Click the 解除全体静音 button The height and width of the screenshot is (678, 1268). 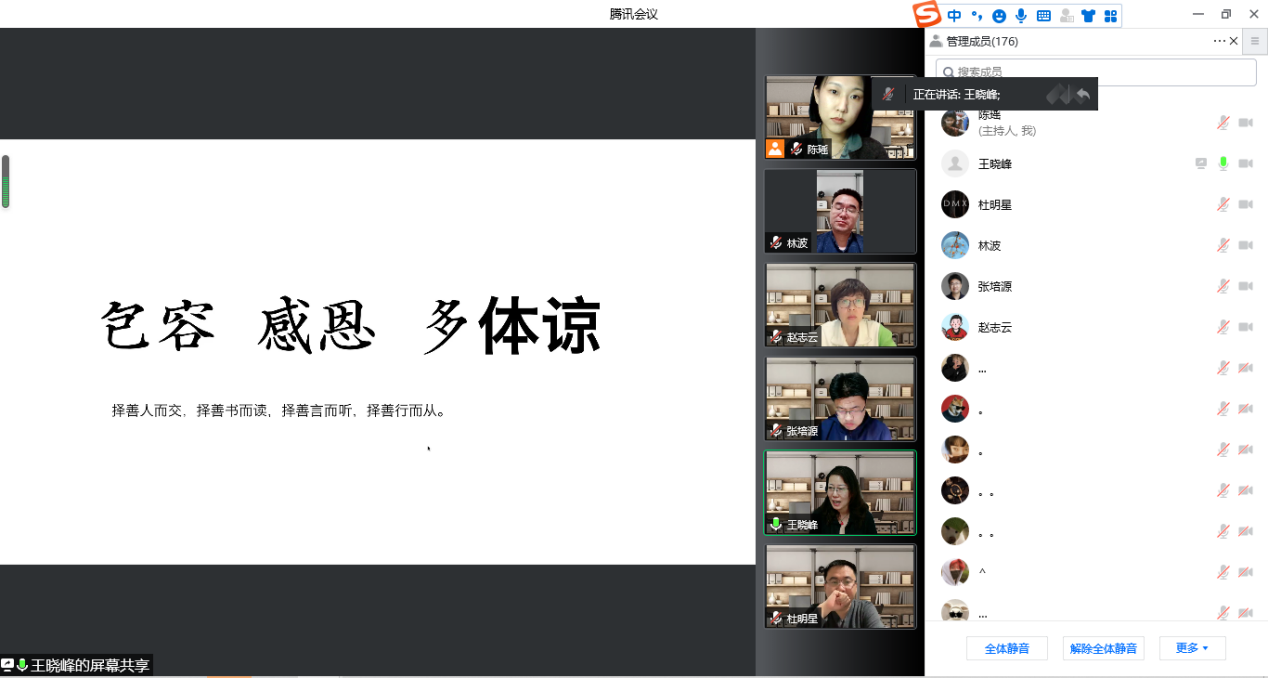click(1103, 648)
